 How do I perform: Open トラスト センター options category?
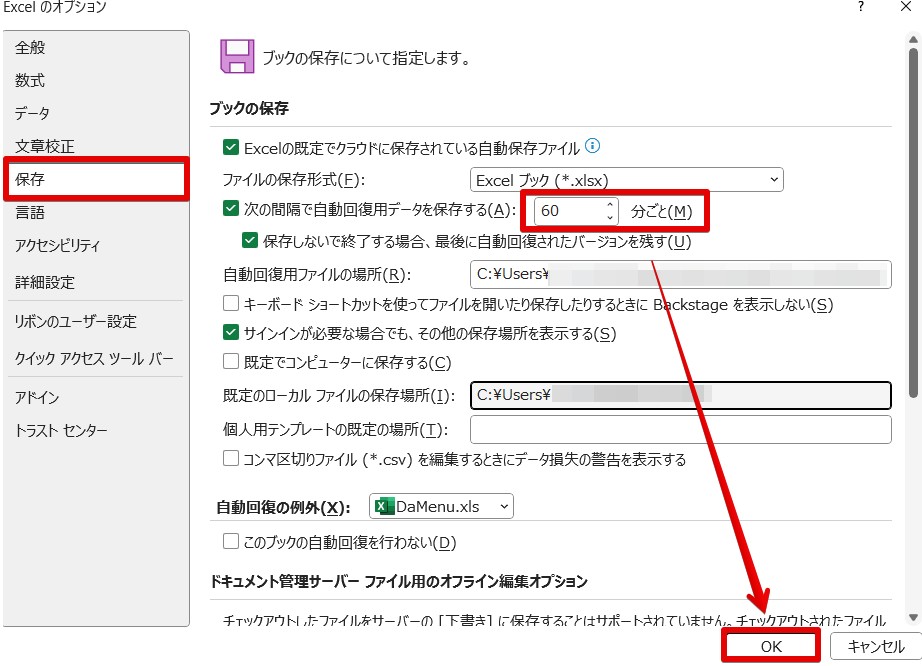click(x=61, y=431)
